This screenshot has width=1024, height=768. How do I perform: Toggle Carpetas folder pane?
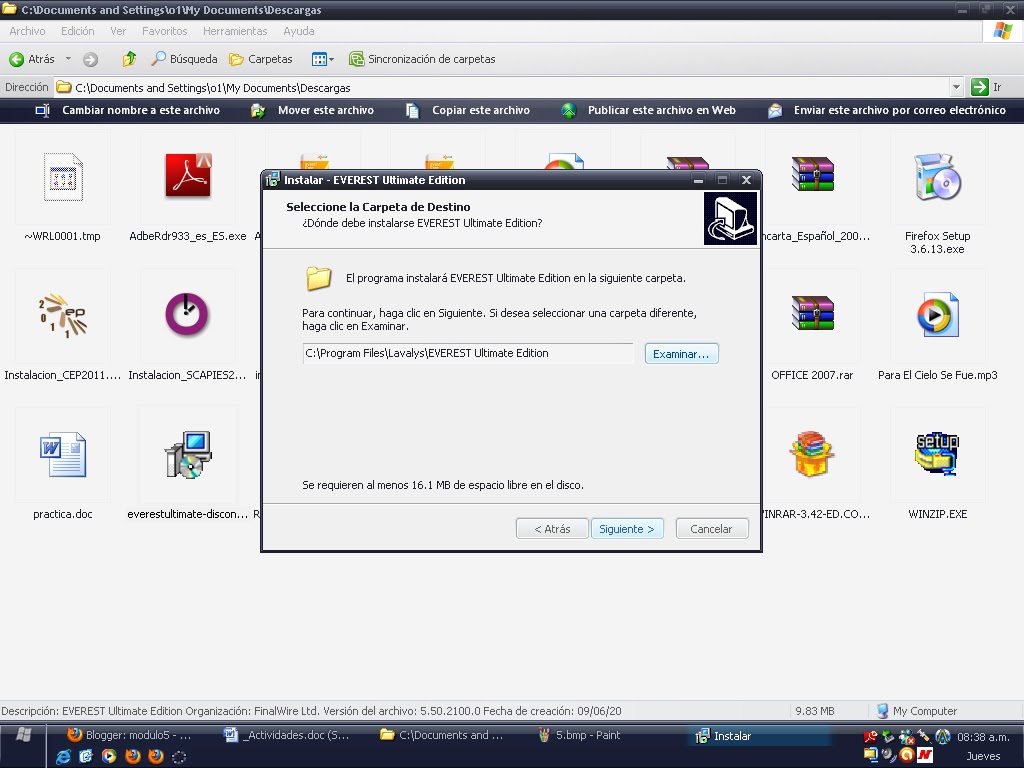point(261,59)
